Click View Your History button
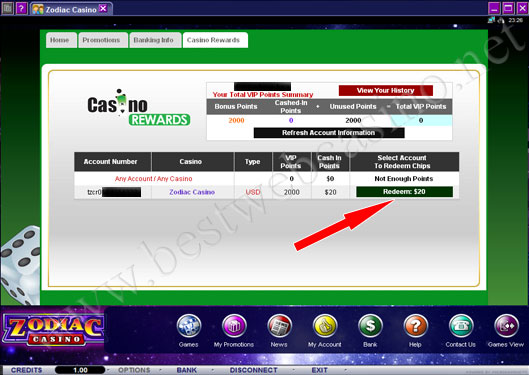The width and height of the screenshot is (529, 375). pos(386,90)
